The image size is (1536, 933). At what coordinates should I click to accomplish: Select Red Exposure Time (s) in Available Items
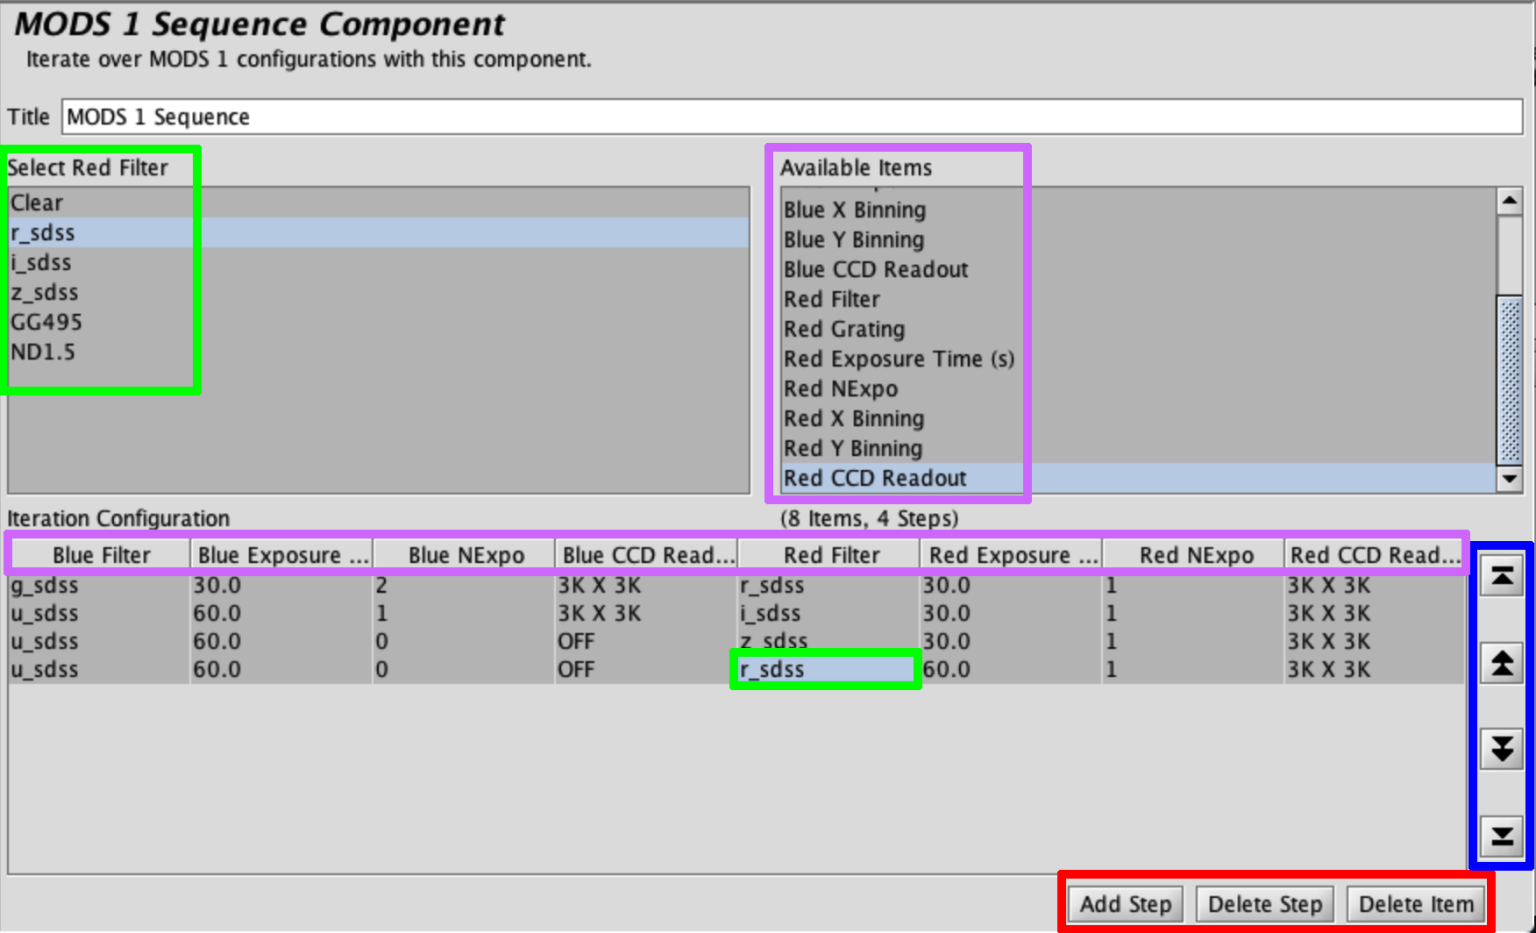point(1138,359)
